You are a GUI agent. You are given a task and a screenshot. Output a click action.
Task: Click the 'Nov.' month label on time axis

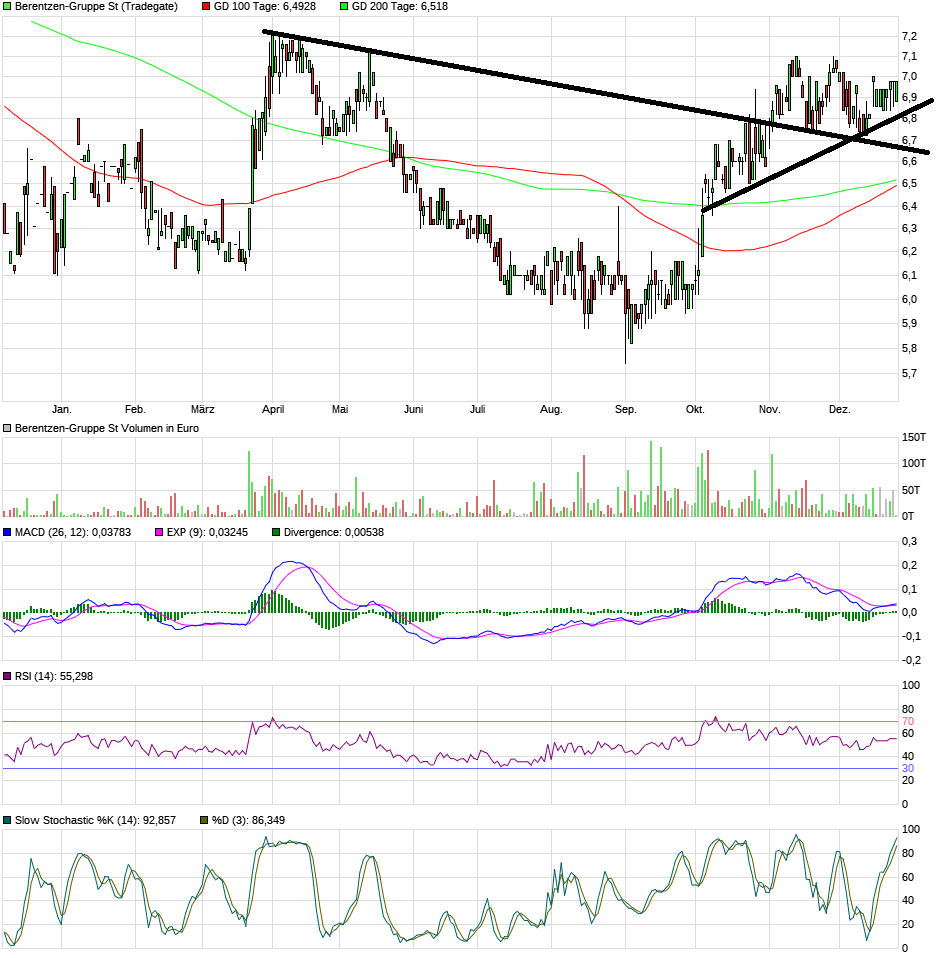(x=770, y=409)
